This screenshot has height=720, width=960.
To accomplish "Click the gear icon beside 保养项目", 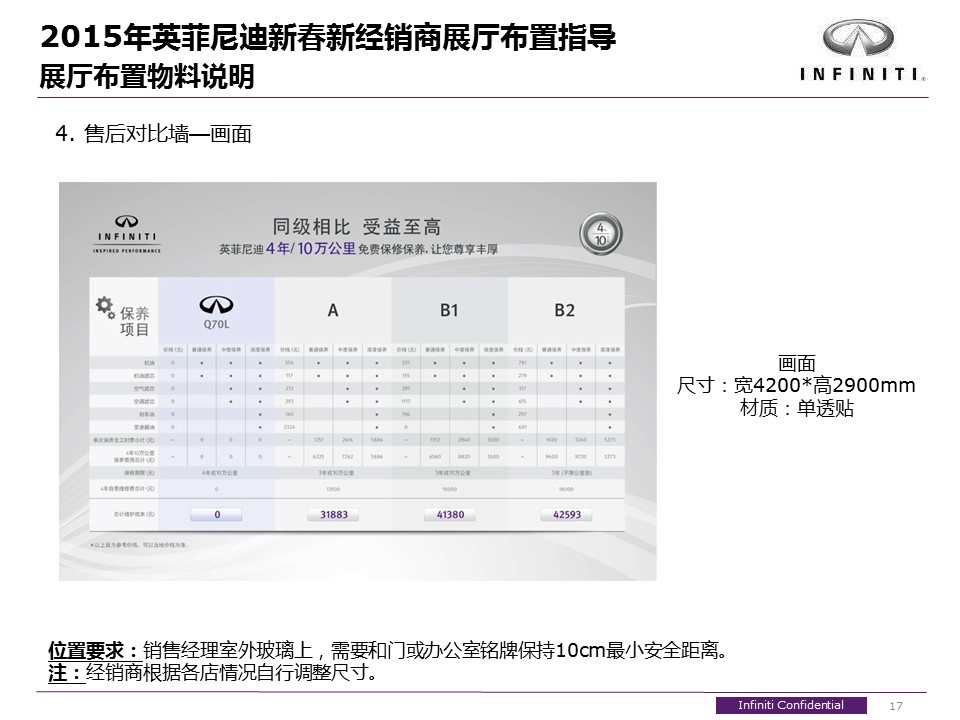I will point(104,306).
